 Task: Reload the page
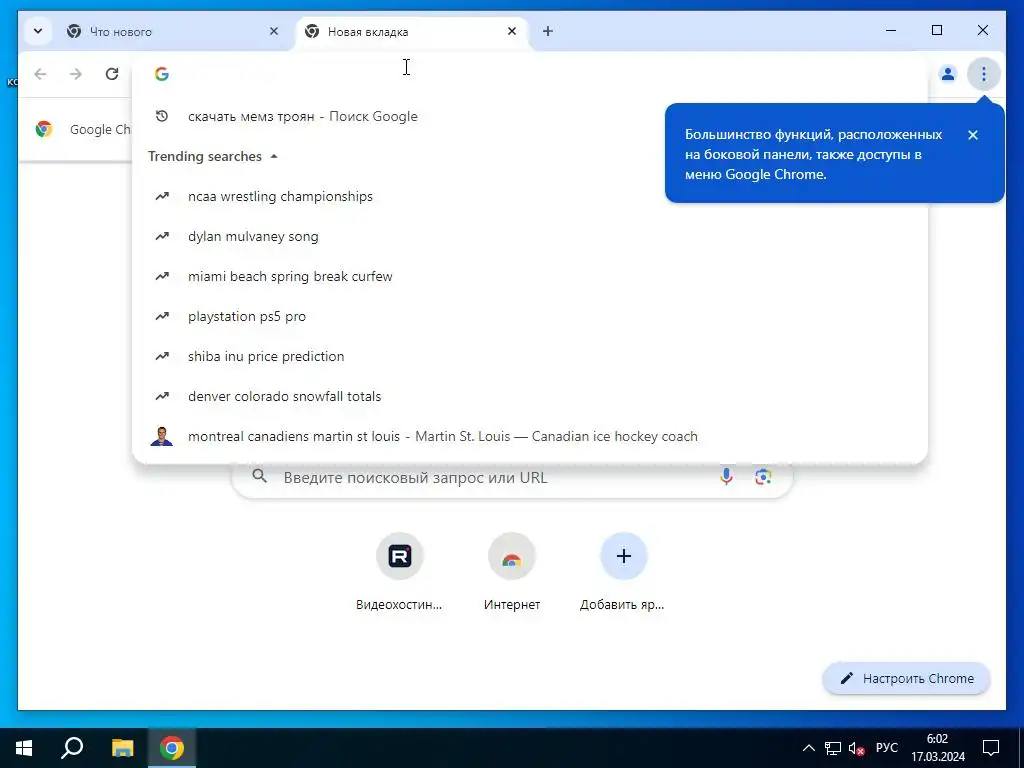tap(112, 74)
